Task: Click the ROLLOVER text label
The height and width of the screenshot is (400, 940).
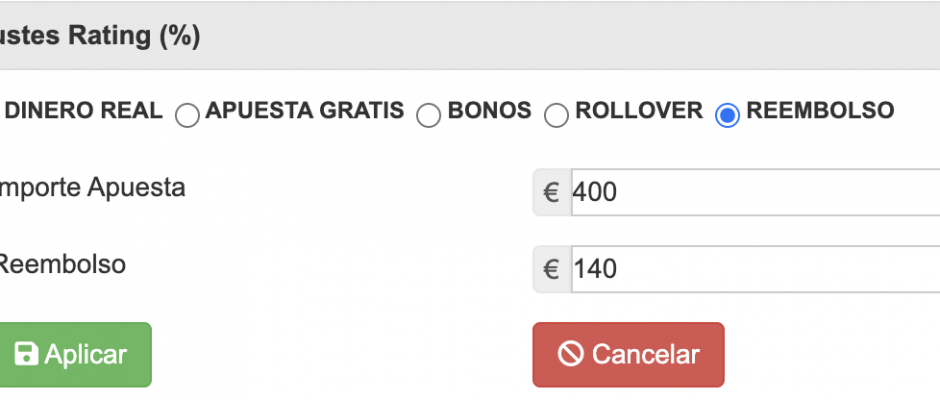Action: tap(639, 111)
